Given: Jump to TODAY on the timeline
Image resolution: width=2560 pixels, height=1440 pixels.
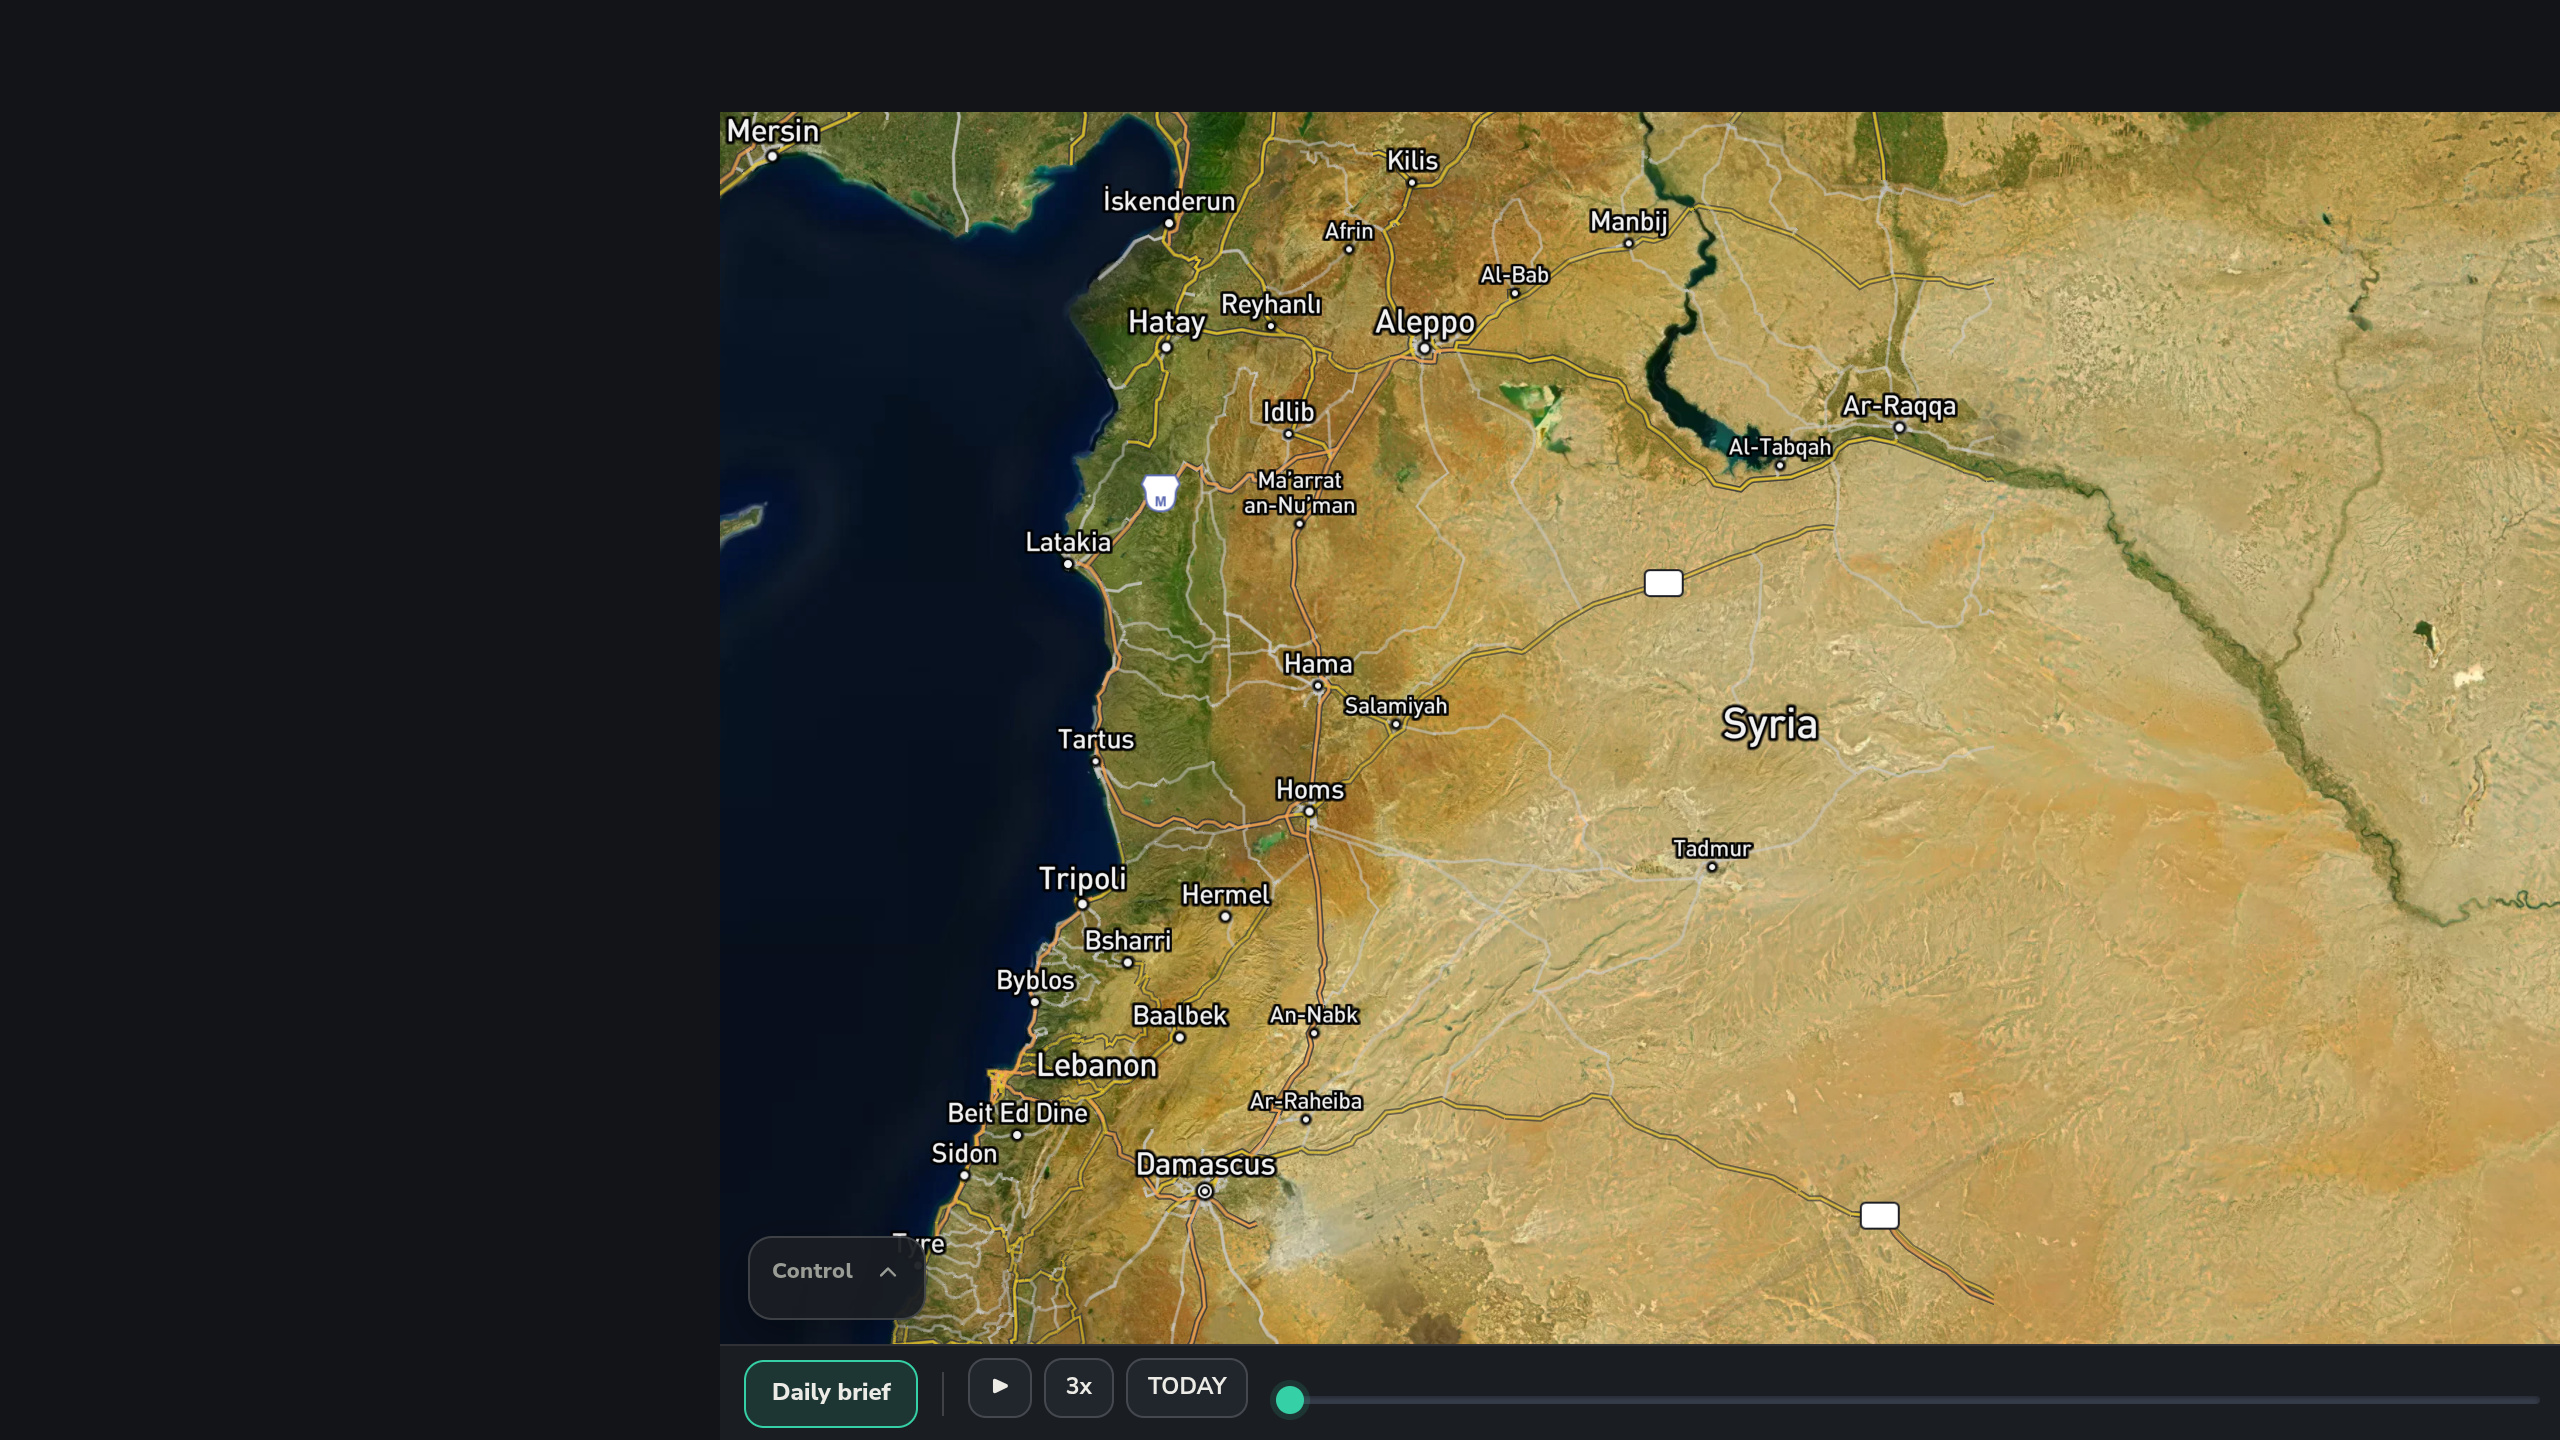Looking at the screenshot, I should click(1186, 1387).
